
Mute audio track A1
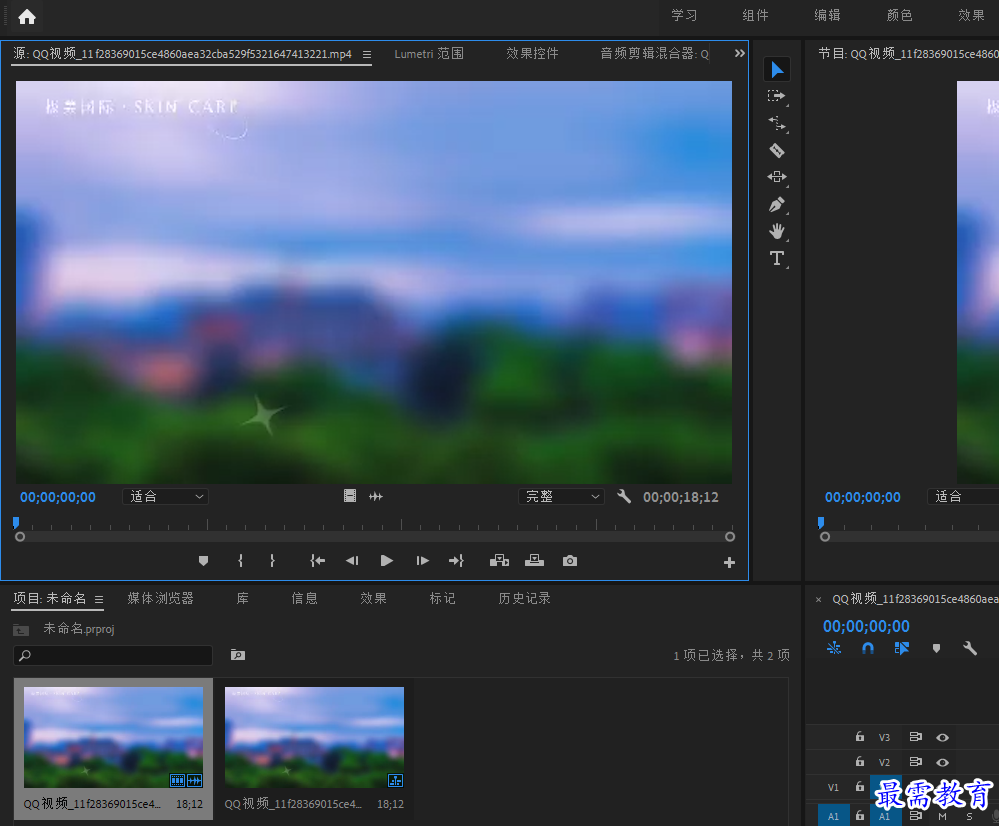942,816
